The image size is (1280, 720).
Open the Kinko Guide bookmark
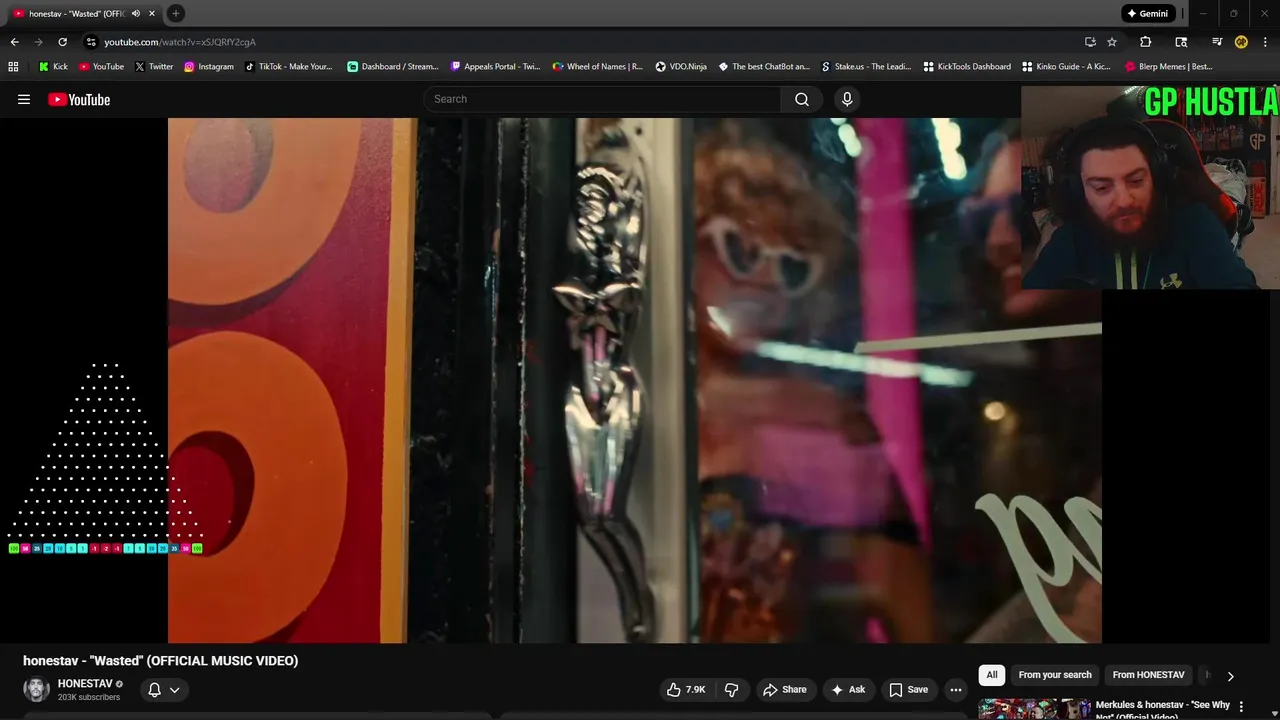pos(1066,67)
